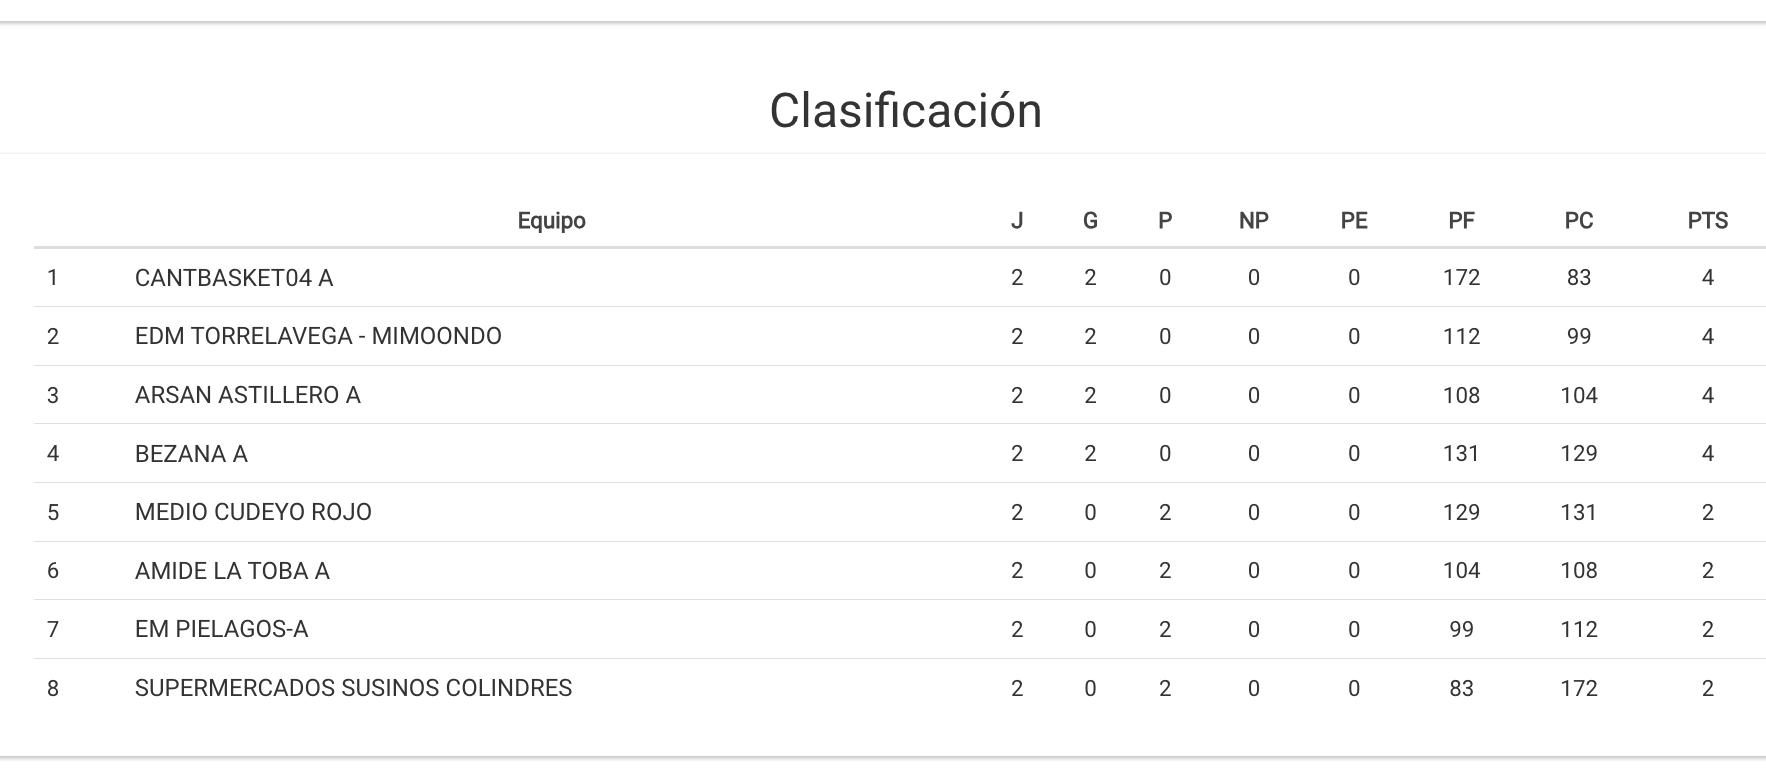Click the Clasificación heading
This screenshot has width=1766, height=780.
pyautogui.click(x=905, y=111)
